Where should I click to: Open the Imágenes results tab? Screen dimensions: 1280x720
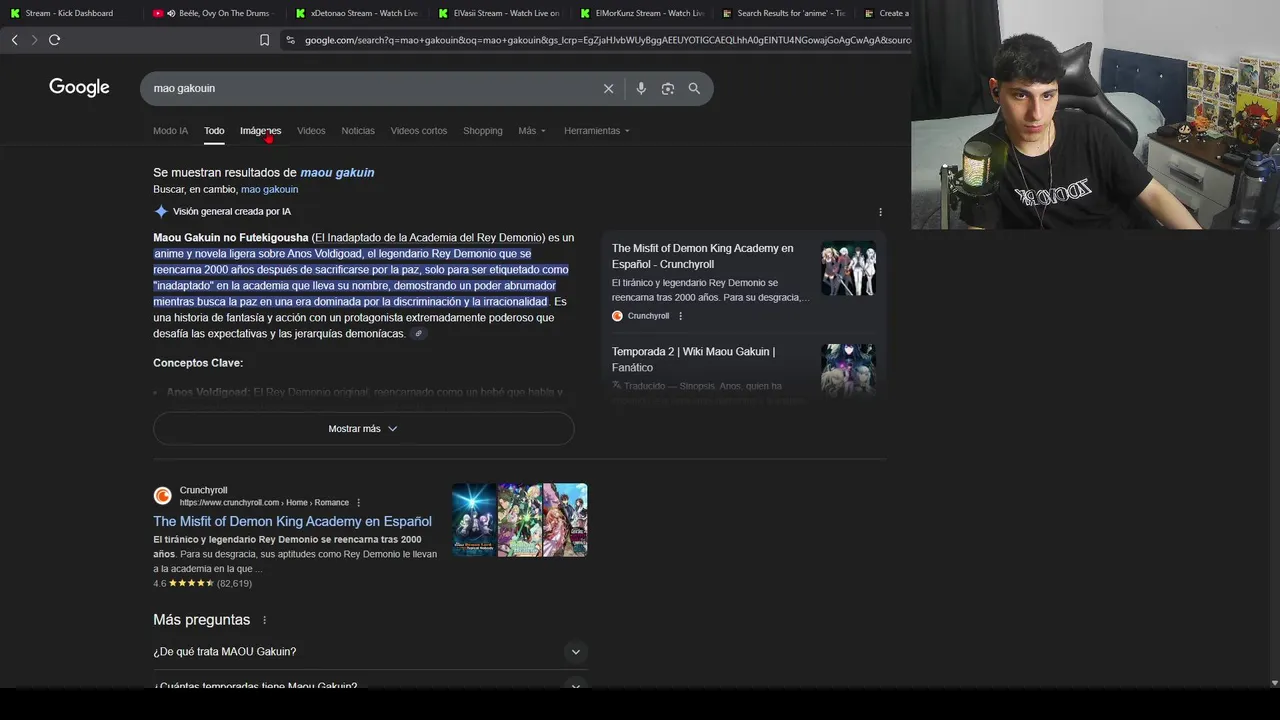click(260, 131)
